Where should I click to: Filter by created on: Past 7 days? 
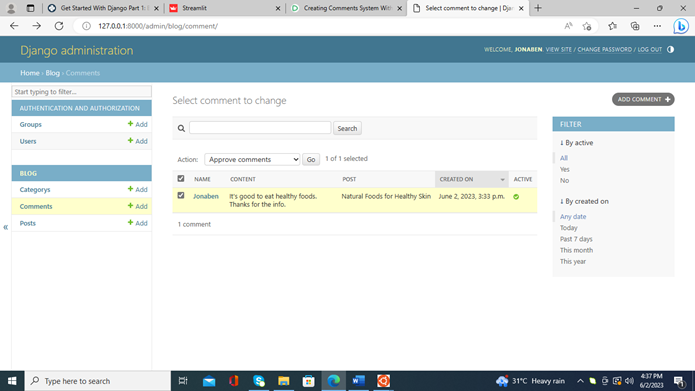coord(576,239)
